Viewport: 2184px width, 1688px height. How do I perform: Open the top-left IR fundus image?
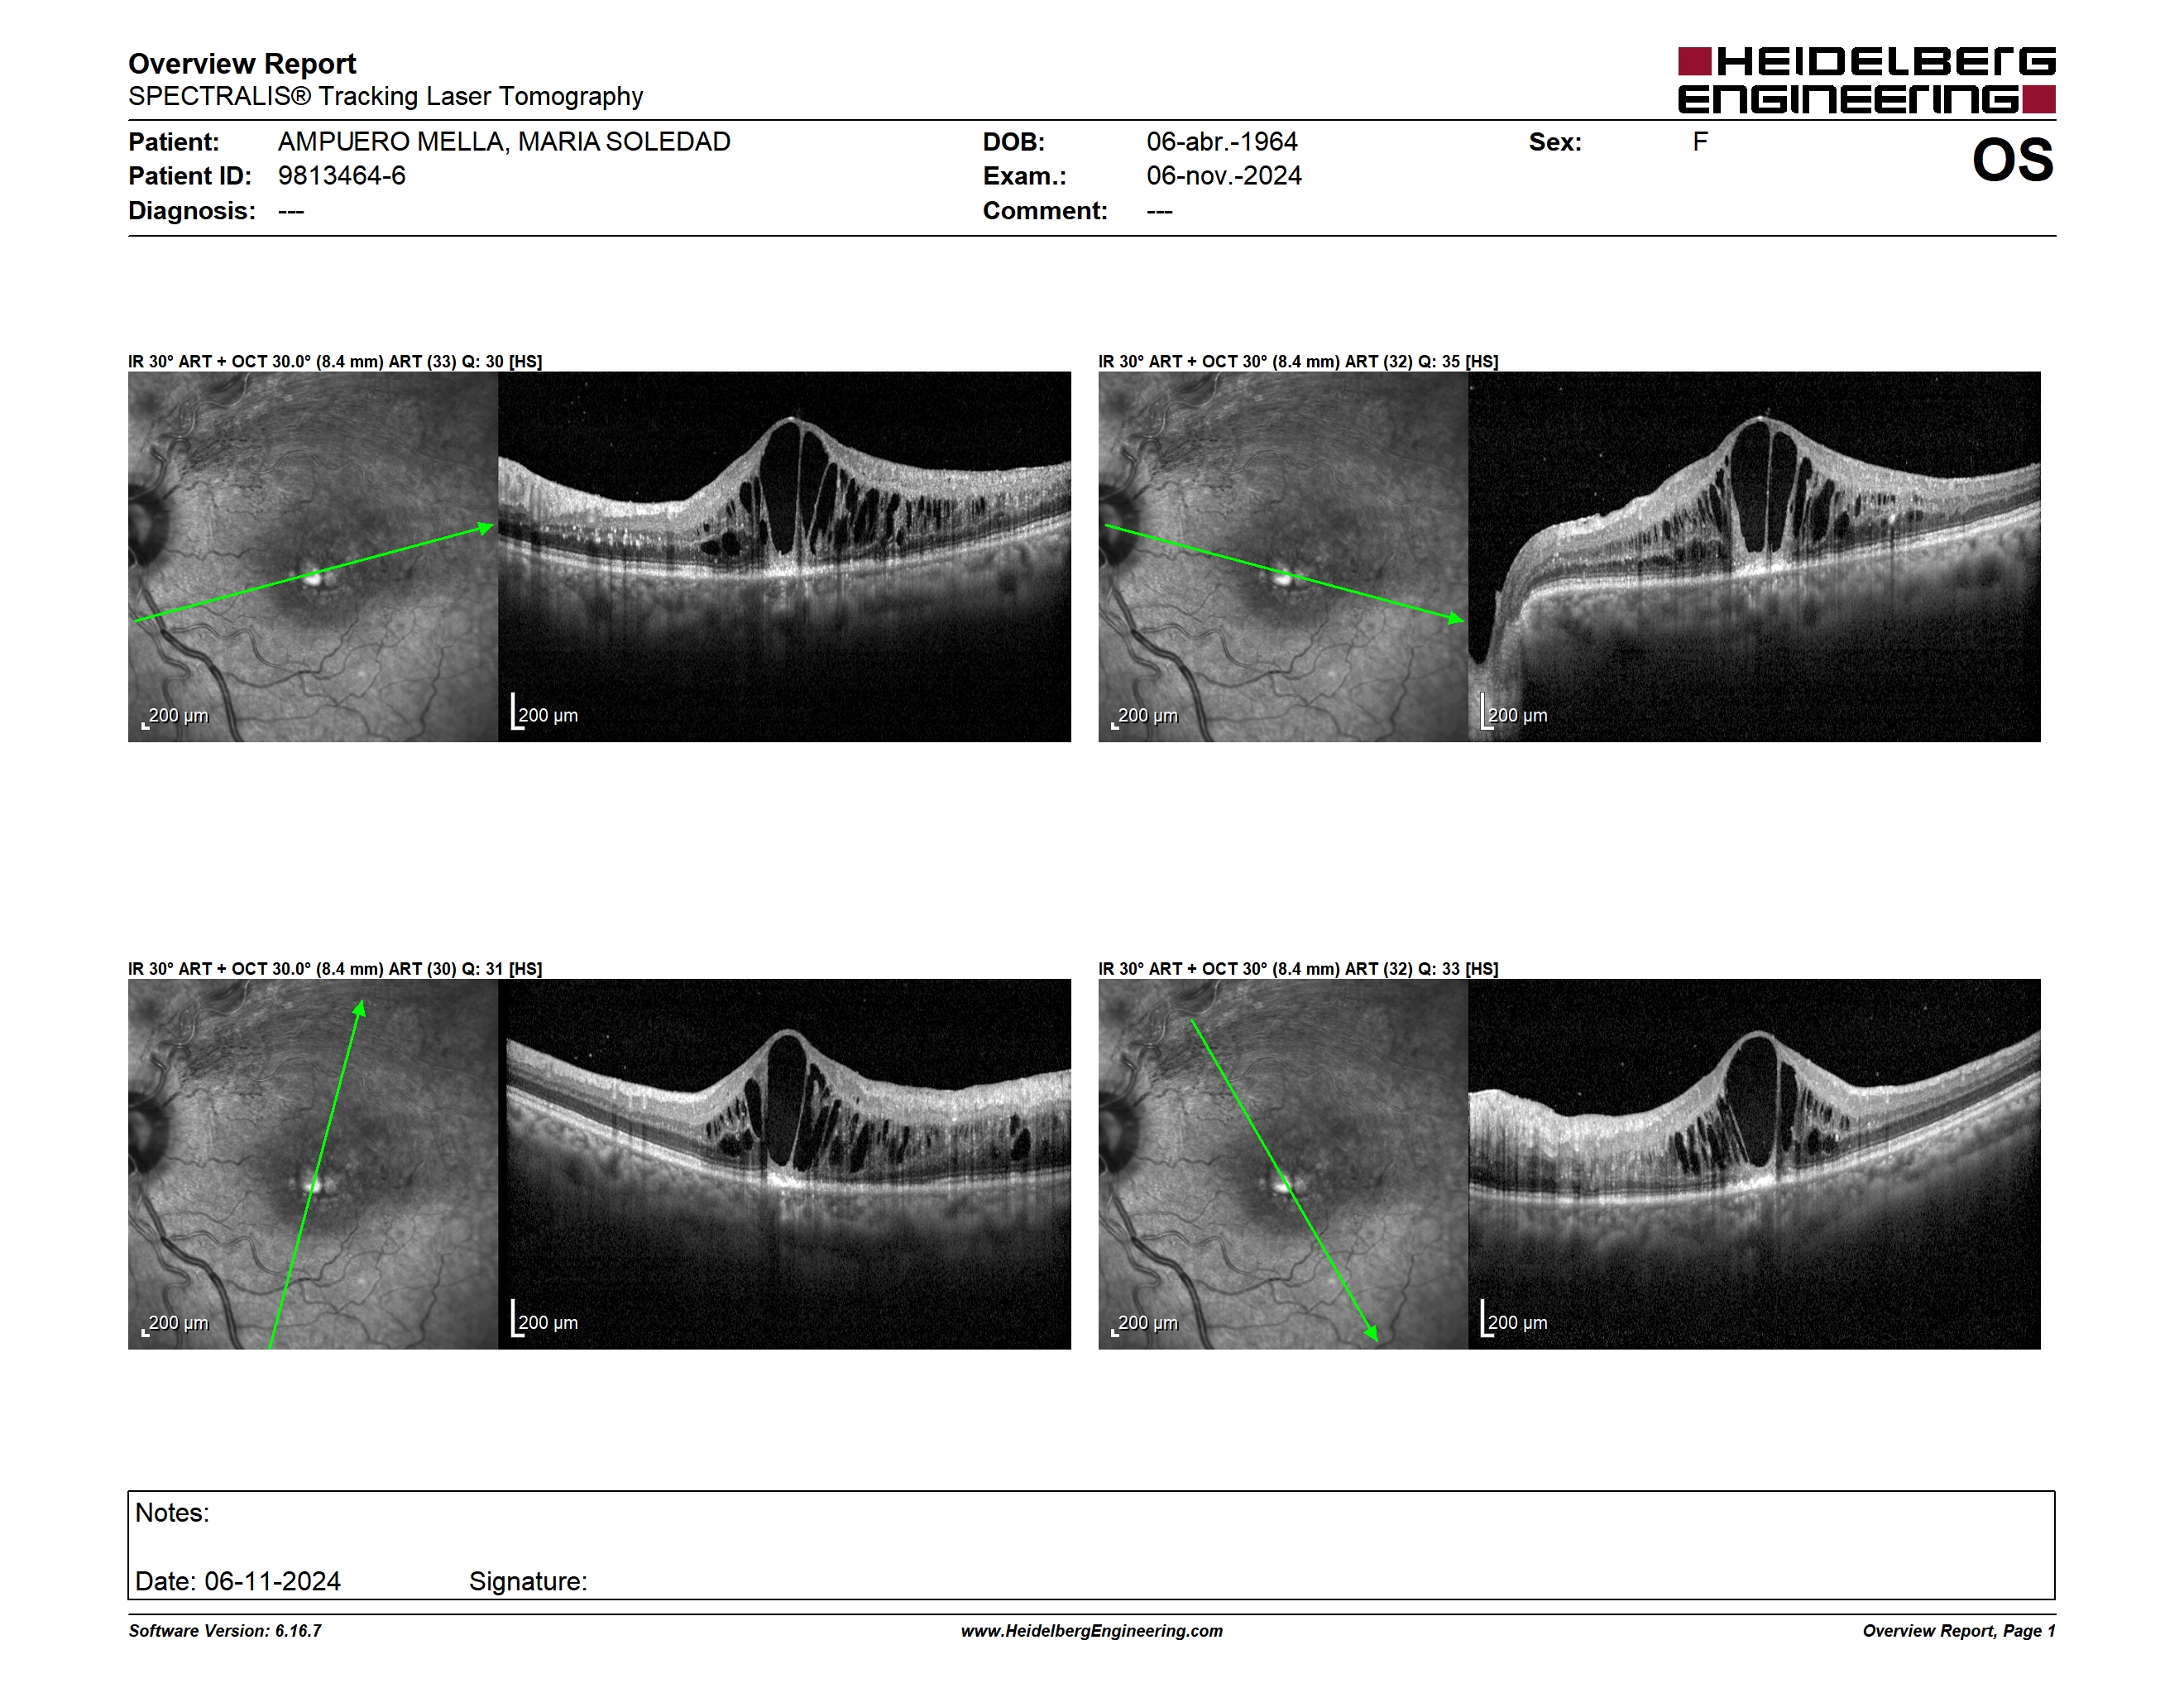(313, 557)
